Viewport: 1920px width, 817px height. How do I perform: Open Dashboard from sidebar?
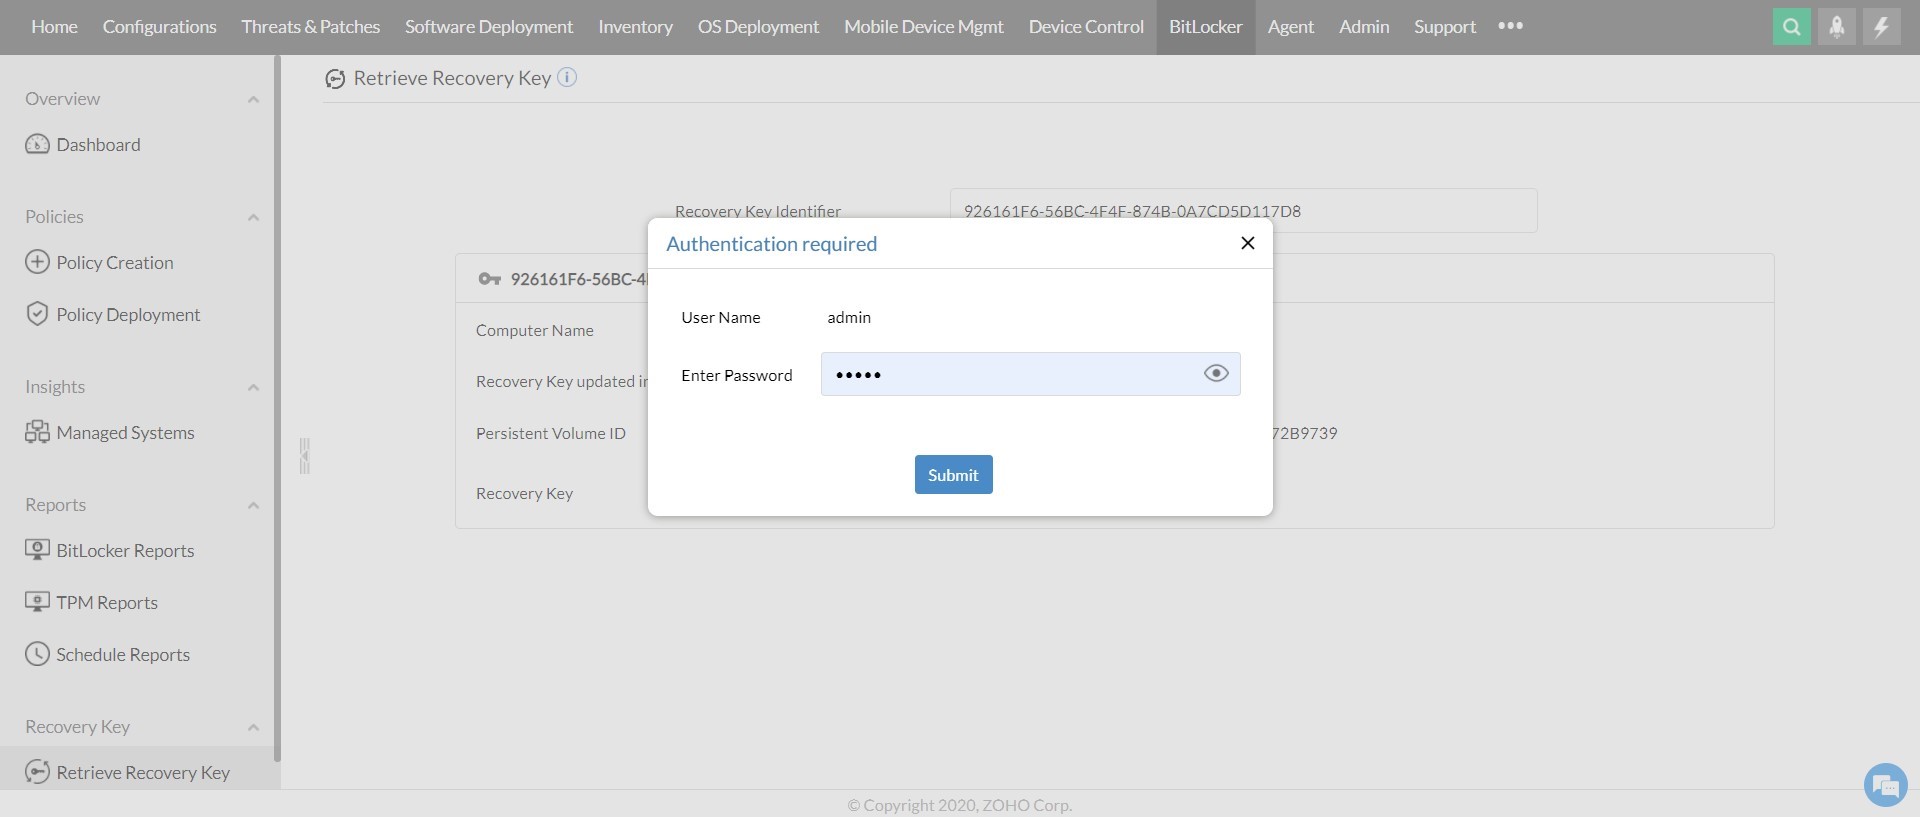[x=98, y=144]
